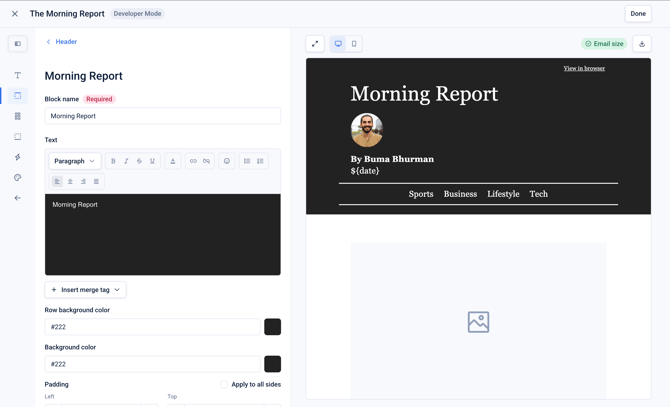Open the lightning automation sidebar icon
The height and width of the screenshot is (407, 670).
click(18, 157)
